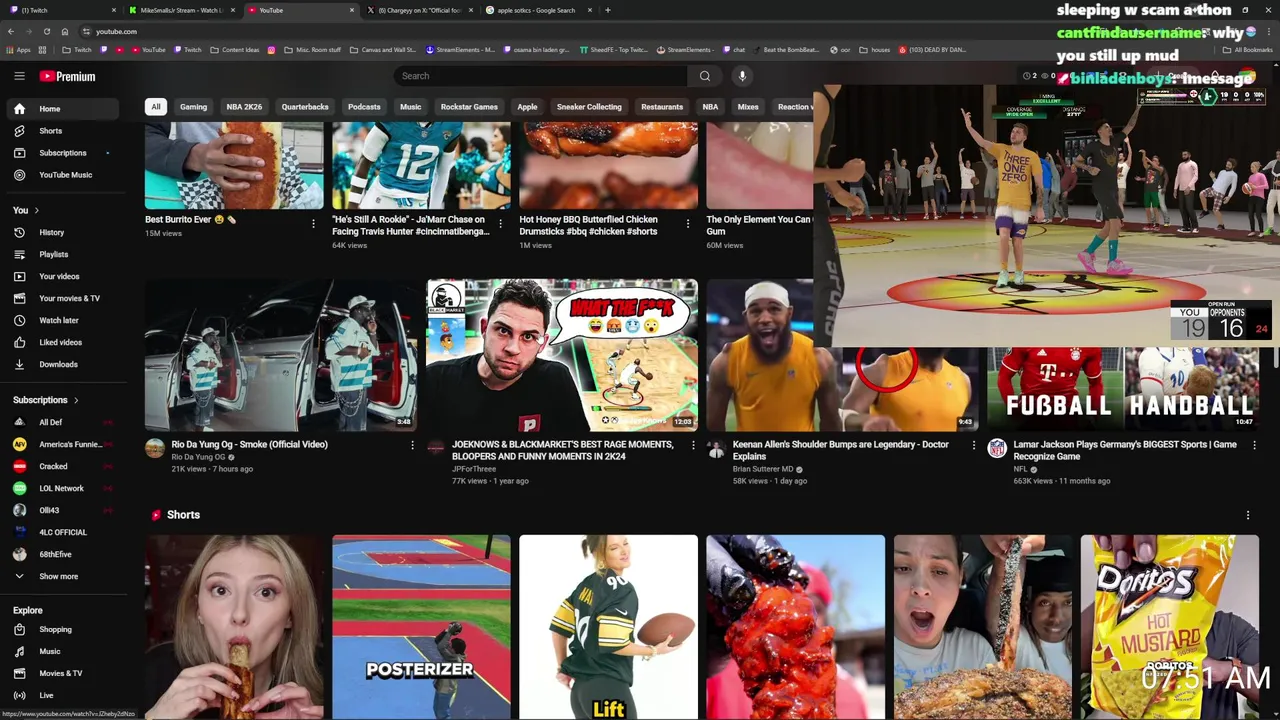Screen dimensions: 1280x720
Task: Select the Restaurants filter chip
Action: pyautogui.click(x=662, y=107)
